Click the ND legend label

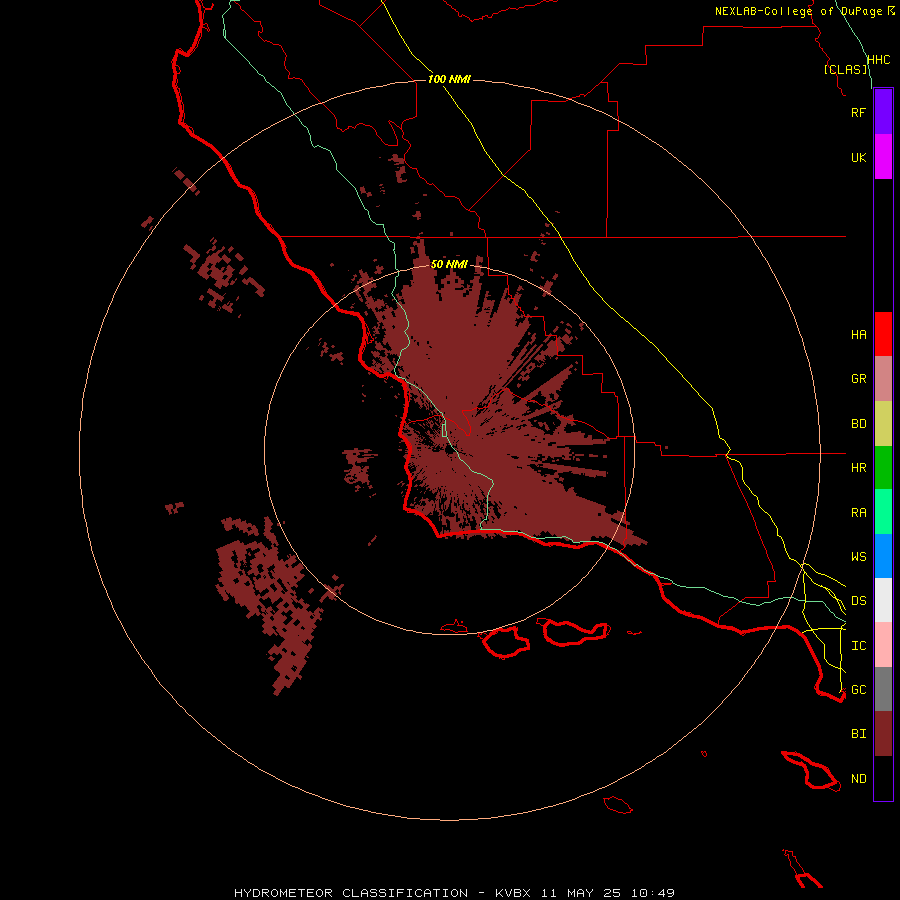(858, 779)
